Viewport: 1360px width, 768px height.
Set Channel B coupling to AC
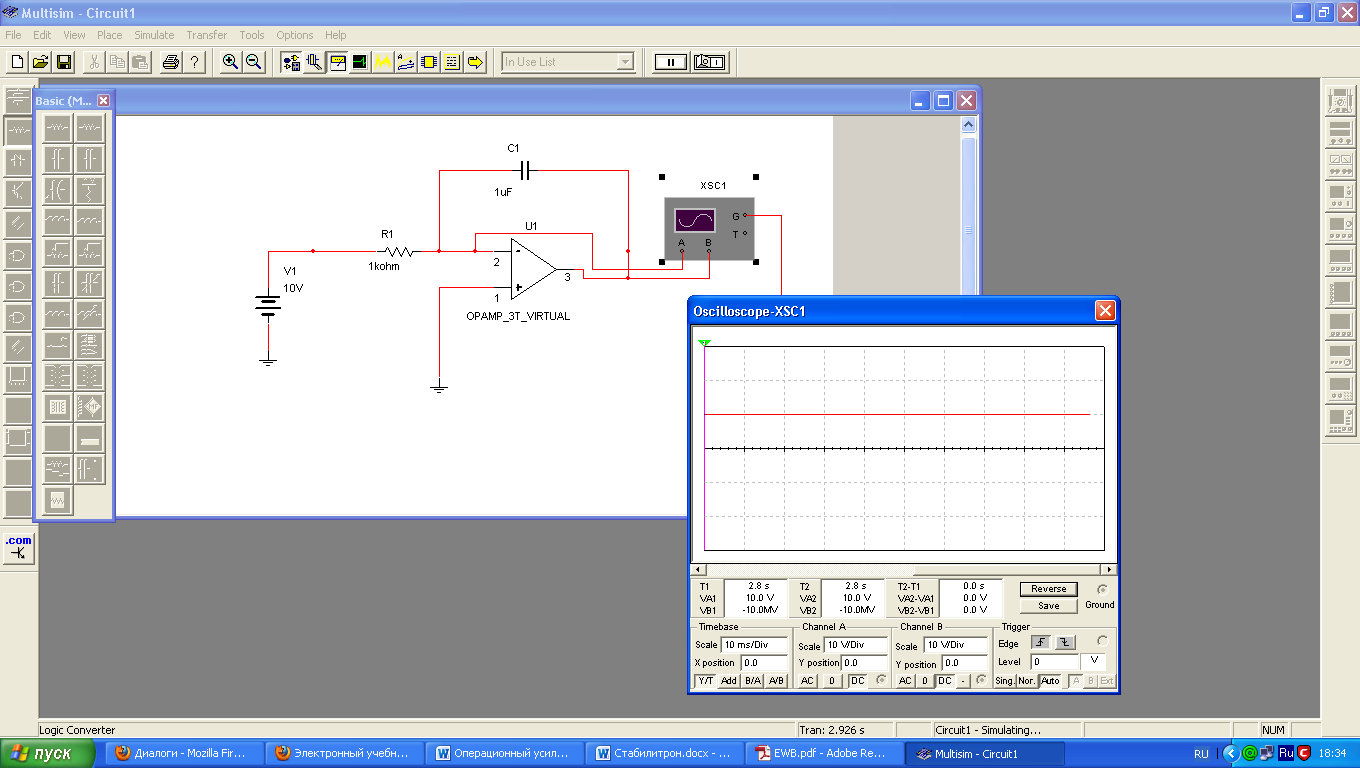(905, 681)
